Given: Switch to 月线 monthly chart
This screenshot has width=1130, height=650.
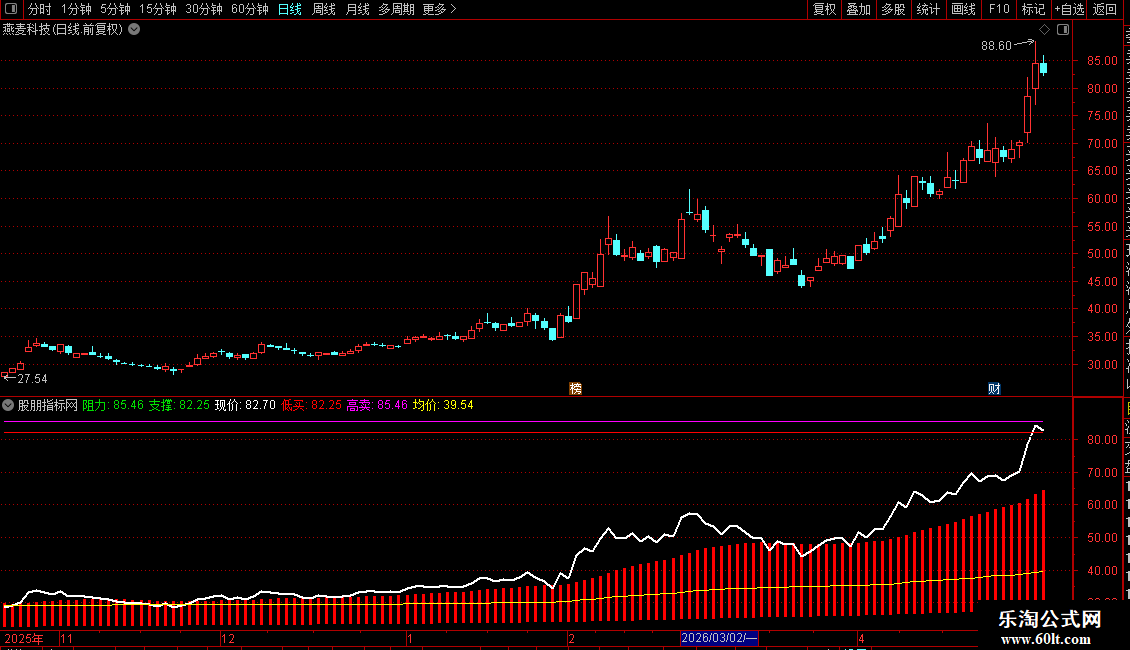Looking at the screenshot, I should tap(357, 9).
